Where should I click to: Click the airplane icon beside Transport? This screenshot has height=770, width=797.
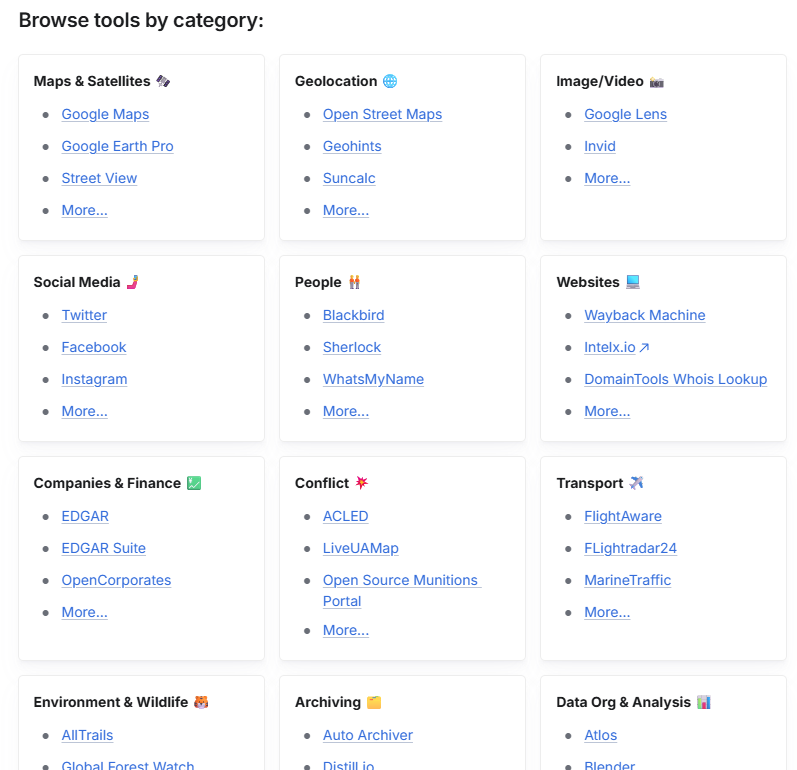coord(637,483)
